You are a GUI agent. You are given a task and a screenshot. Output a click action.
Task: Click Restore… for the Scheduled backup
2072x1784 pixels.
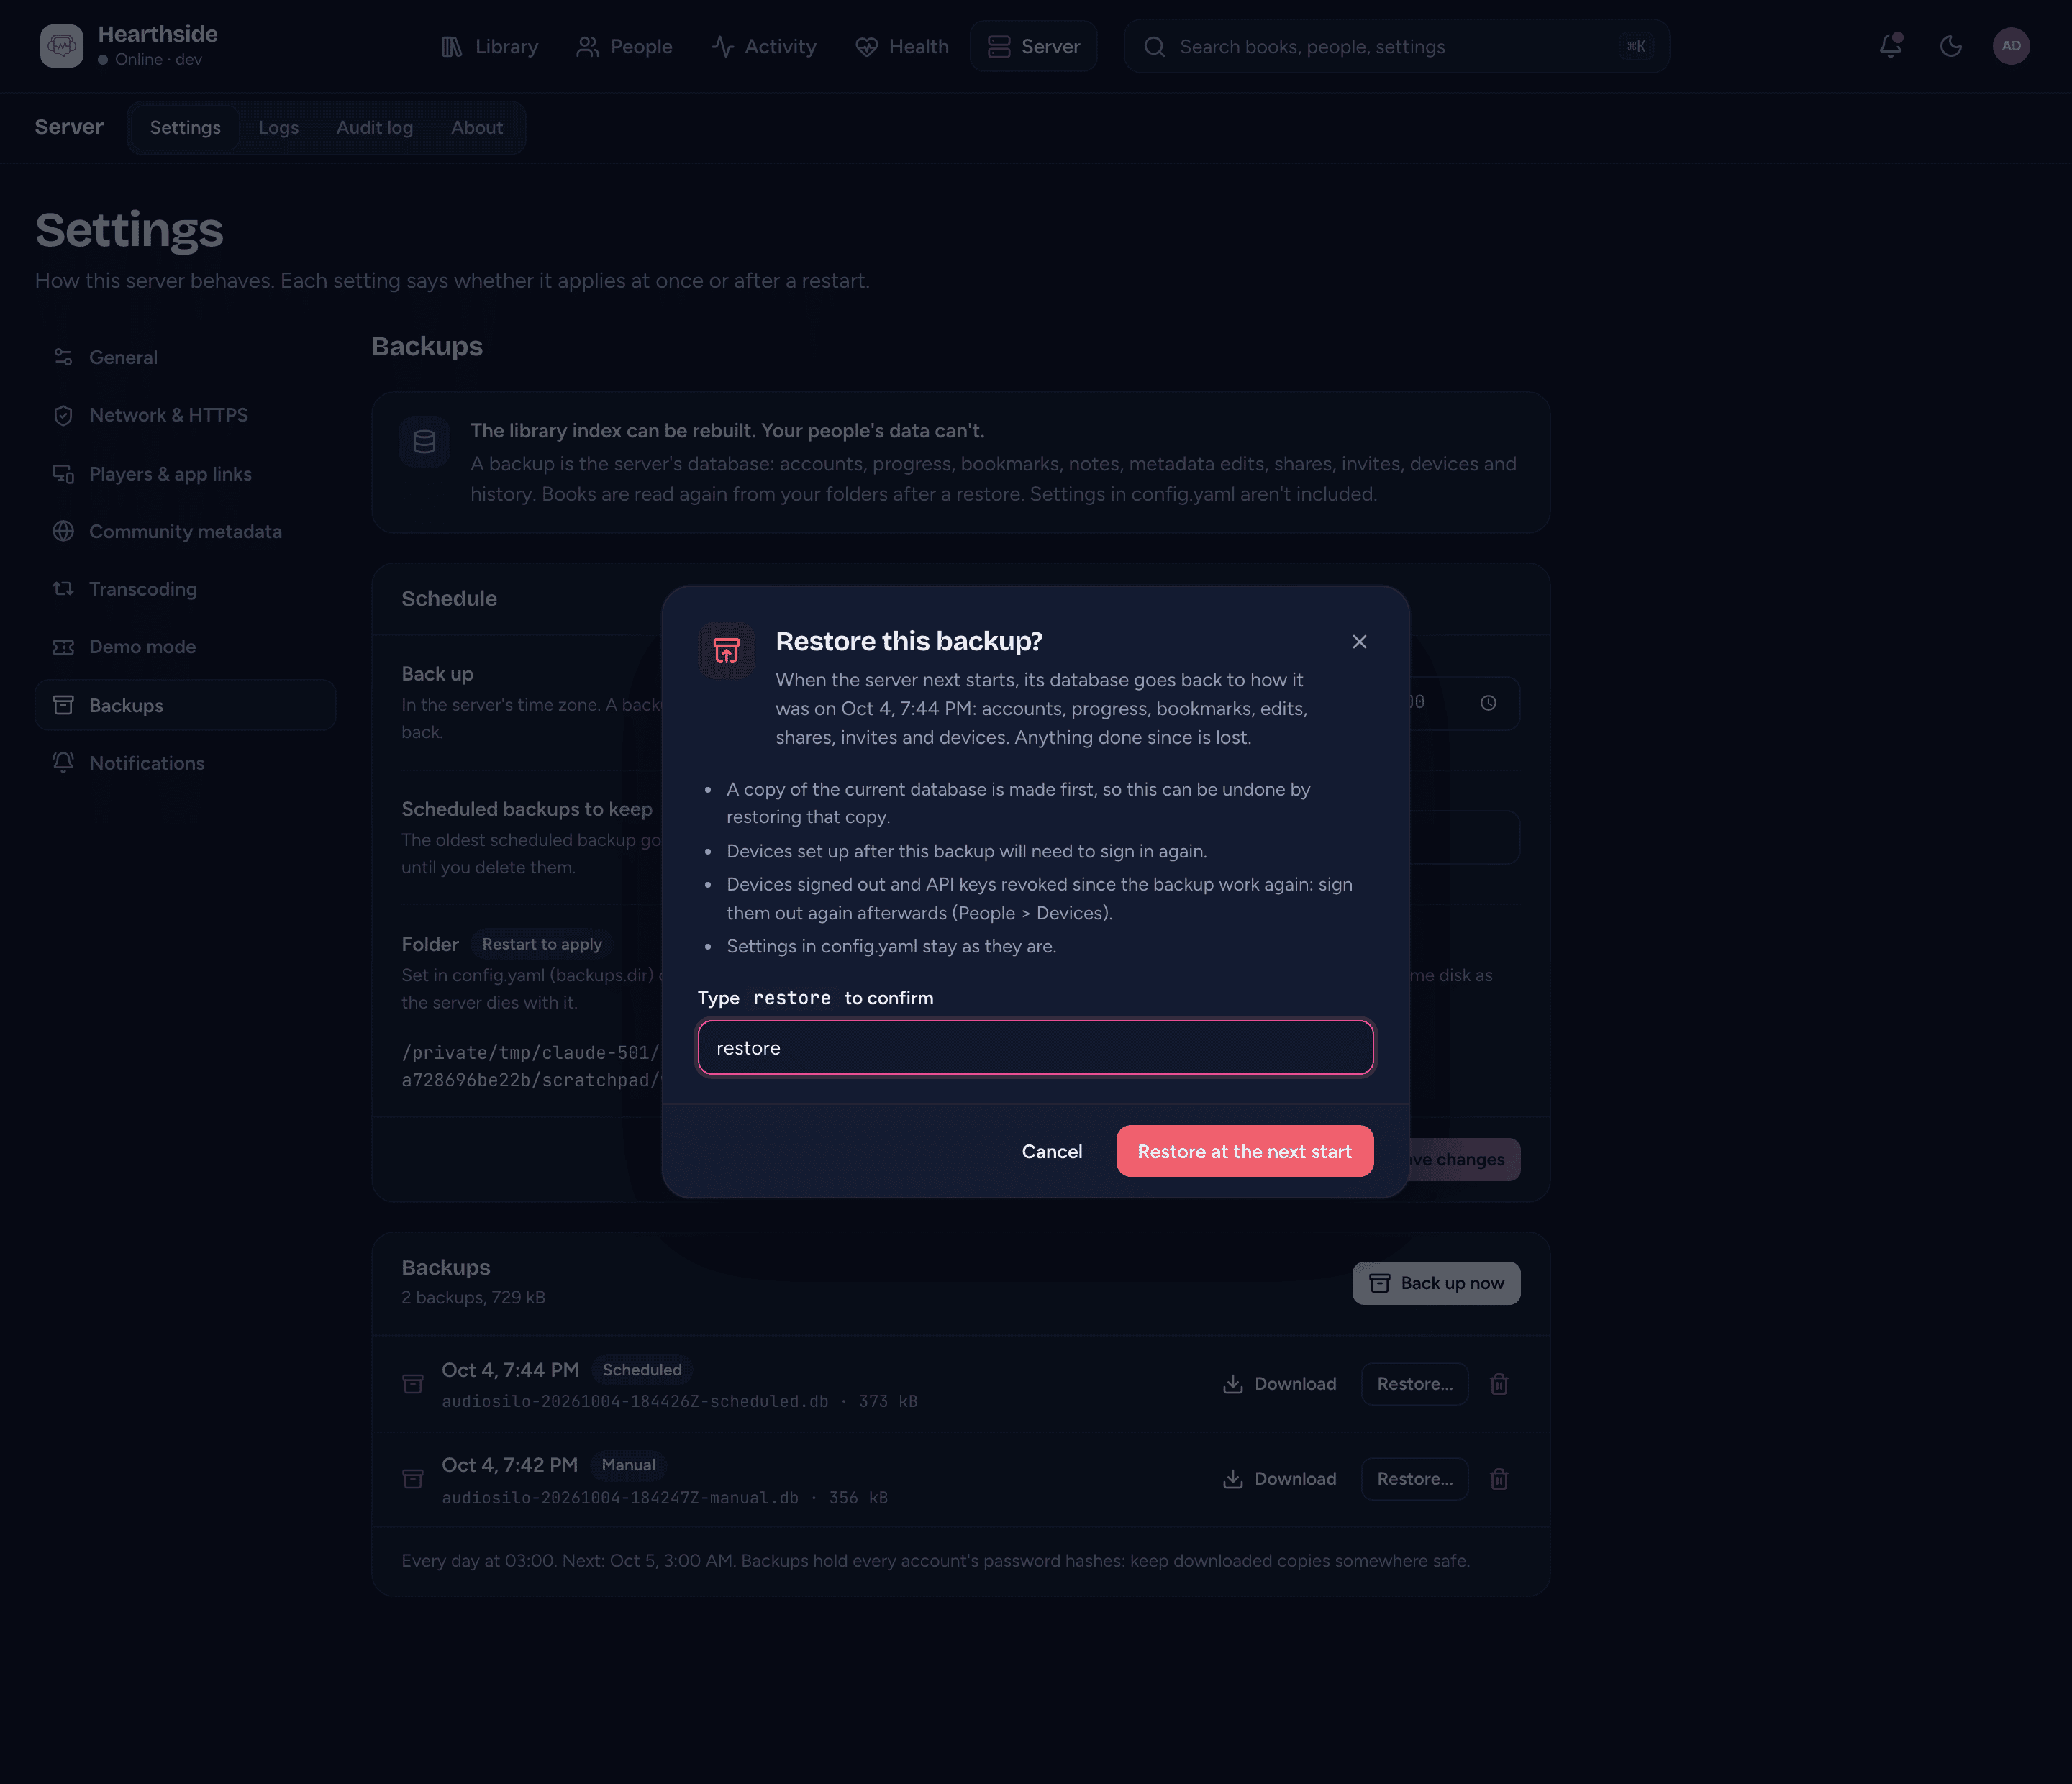1415,1384
